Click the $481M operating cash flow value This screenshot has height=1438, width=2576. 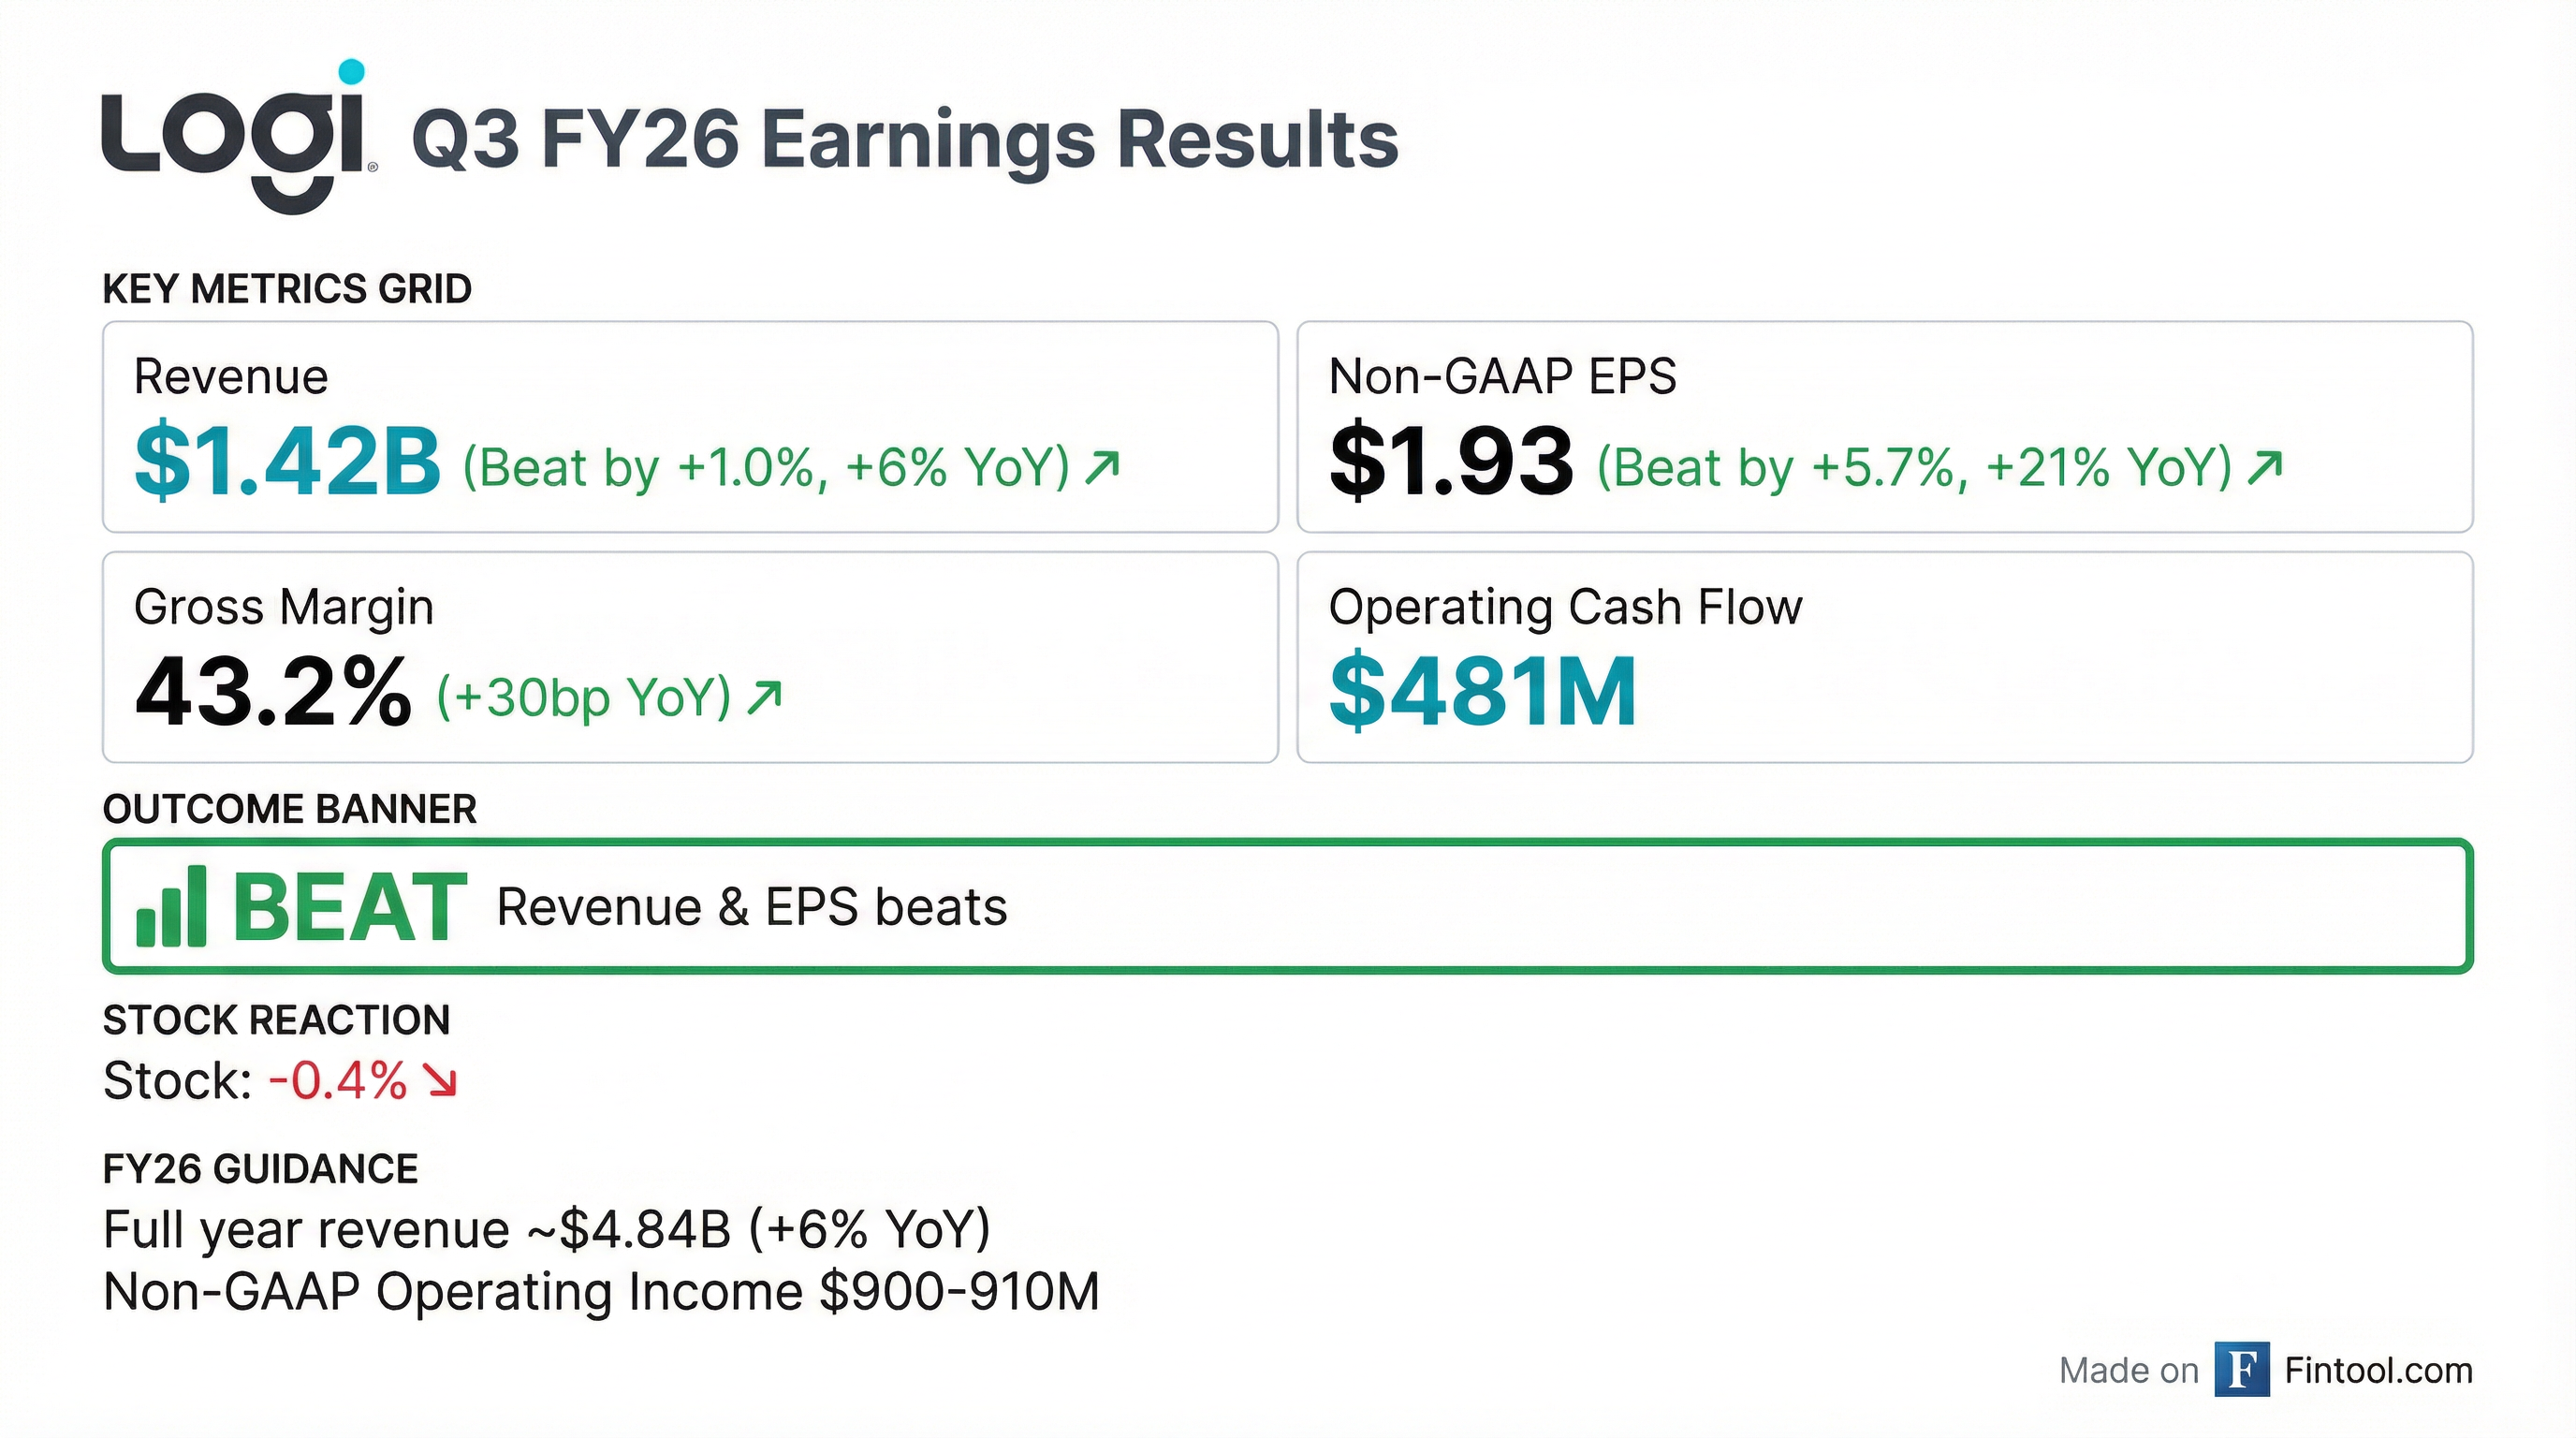tap(1482, 691)
